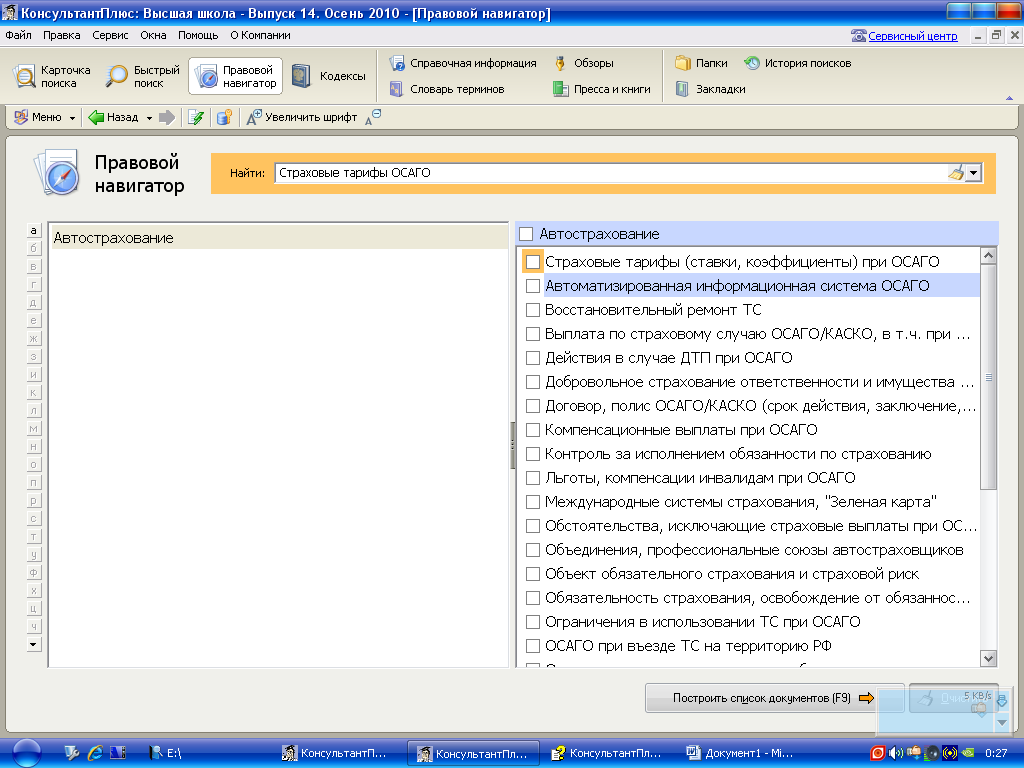Click splitter handle between panes

(x=512, y=445)
